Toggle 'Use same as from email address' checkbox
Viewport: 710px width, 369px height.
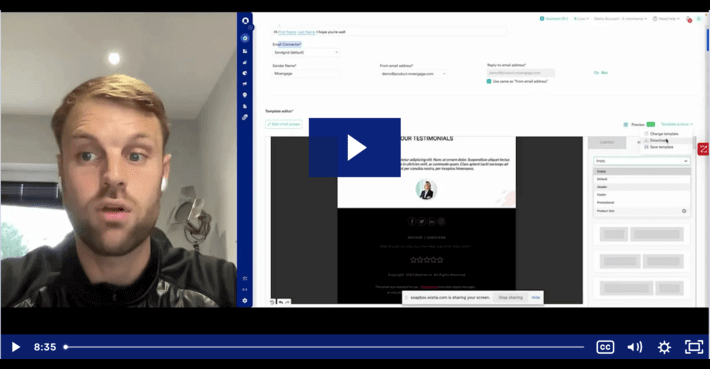pos(489,81)
